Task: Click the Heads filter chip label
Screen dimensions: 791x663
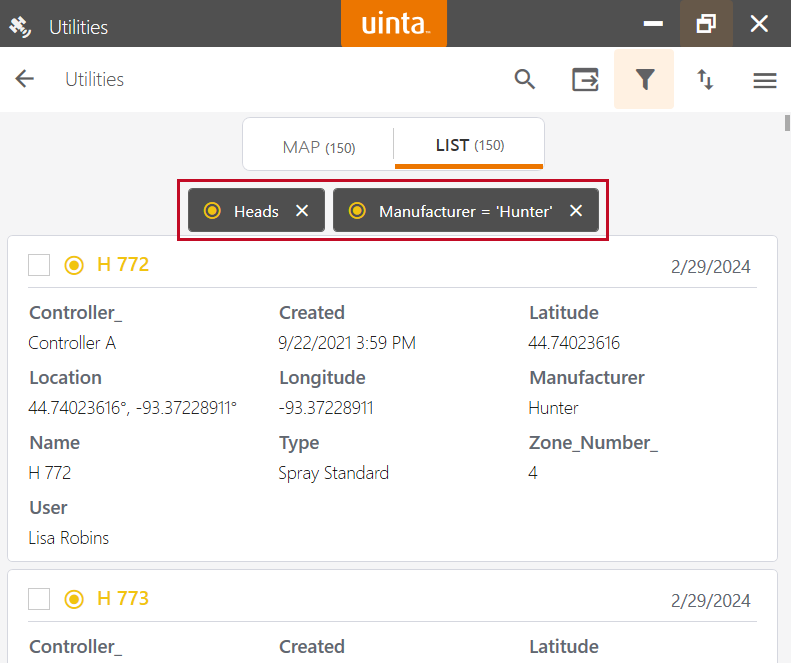Action: (256, 211)
